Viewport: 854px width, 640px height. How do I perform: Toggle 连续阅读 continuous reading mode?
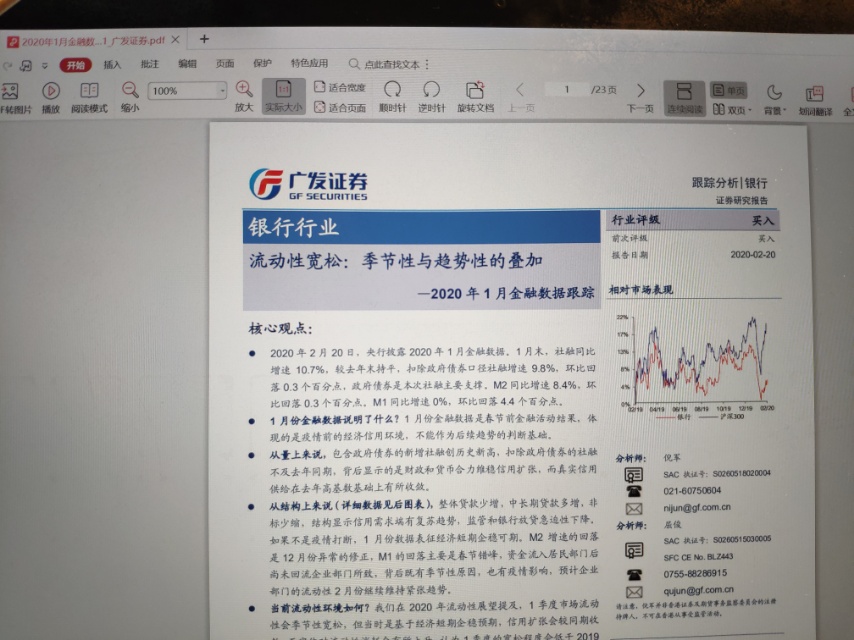point(685,99)
